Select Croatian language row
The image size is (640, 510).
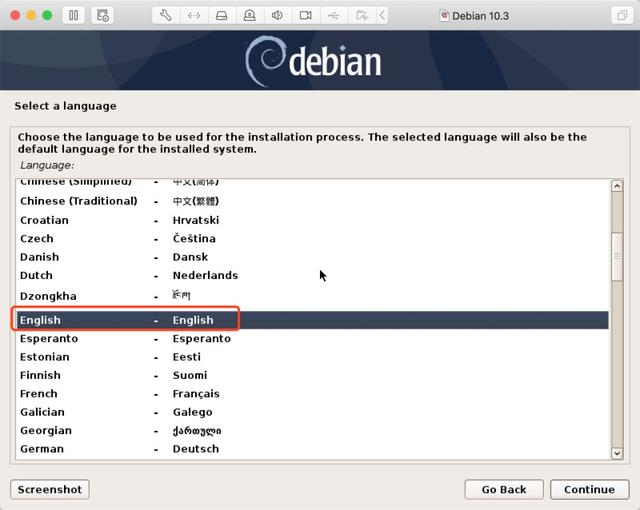click(312, 220)
